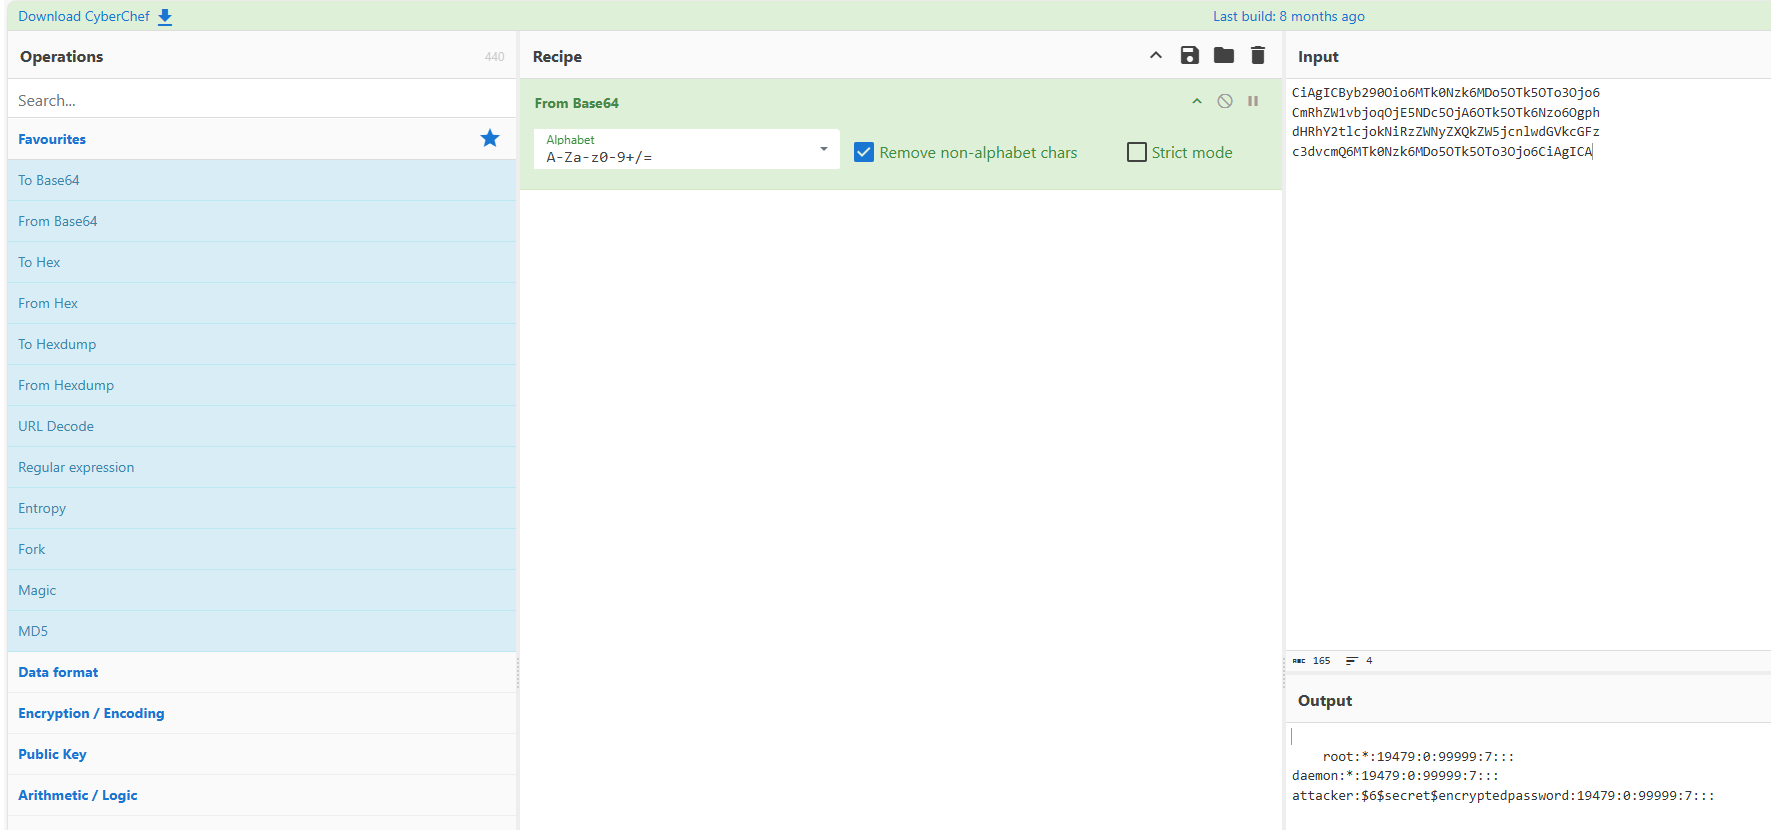Click the input character count indicator 165
Viewport: 1771px width, 830px height.
tap(1312, 660)
